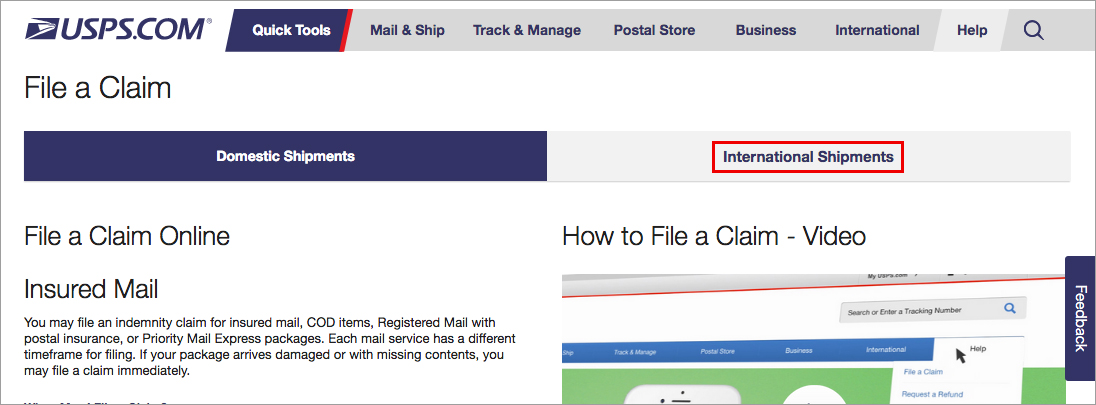Click the blue magnifier inside the video's tracking search box
The height and width of the screenshot is (405, 1096).
point(1010,309)
